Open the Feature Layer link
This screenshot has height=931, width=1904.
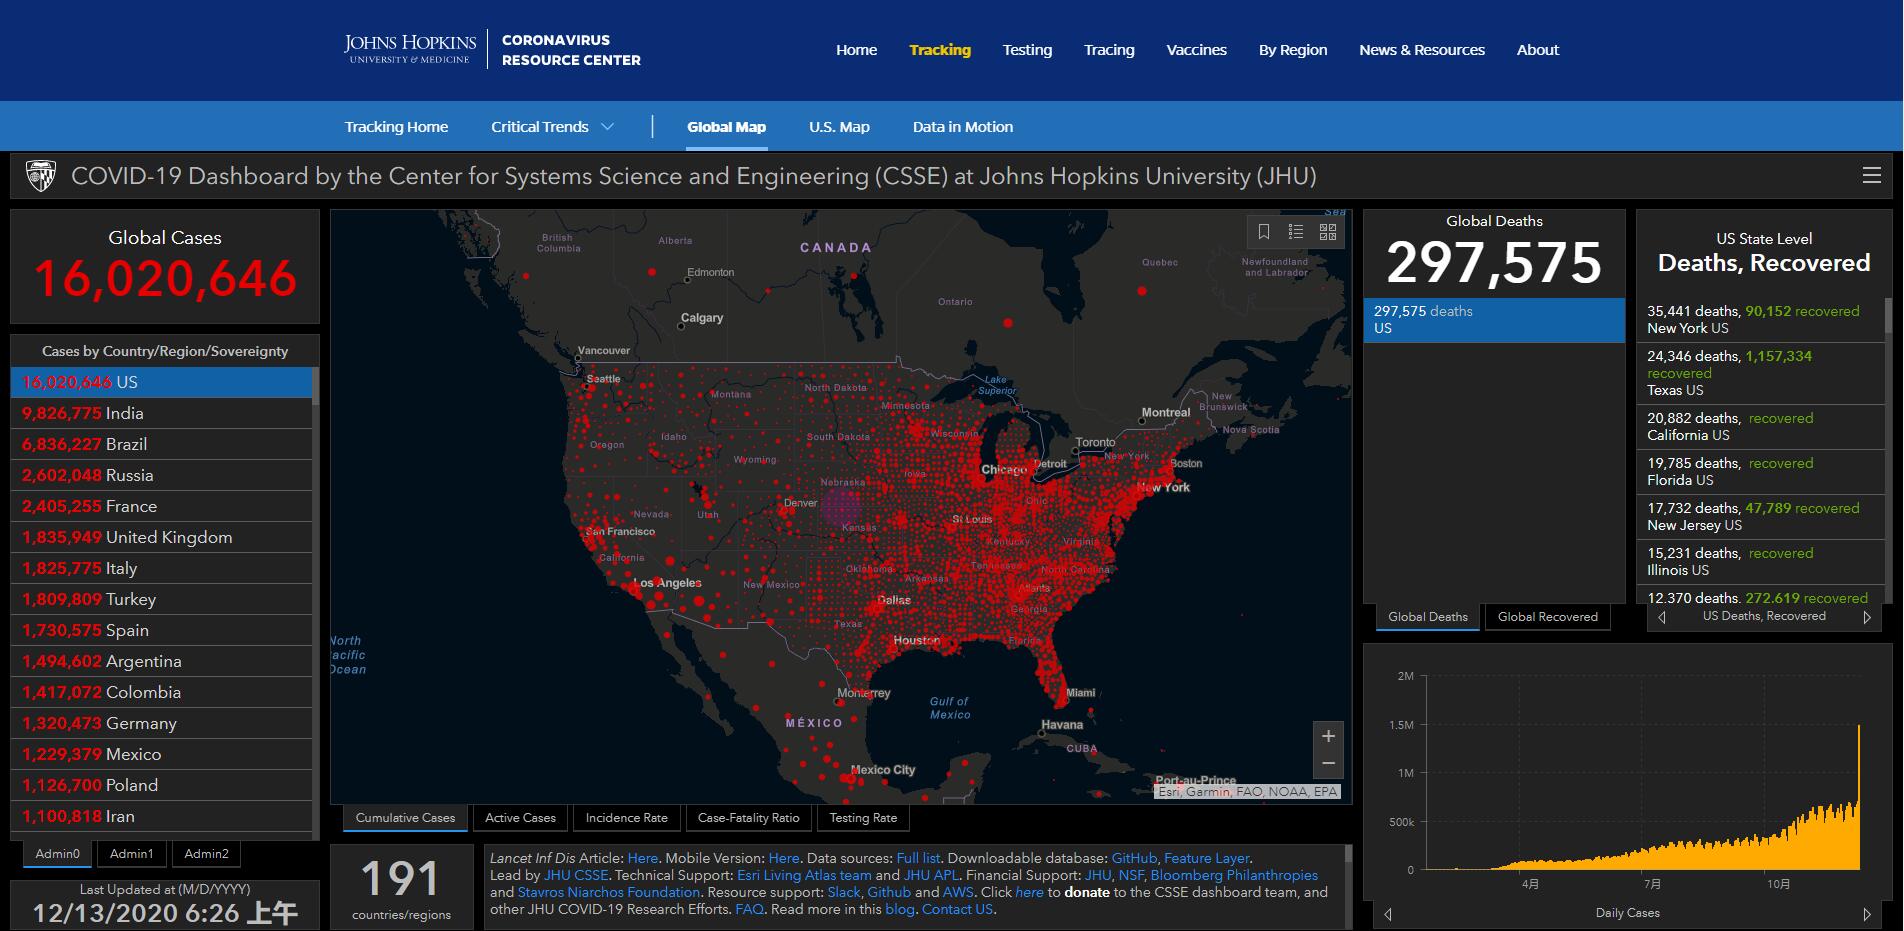pos(1207,858)
